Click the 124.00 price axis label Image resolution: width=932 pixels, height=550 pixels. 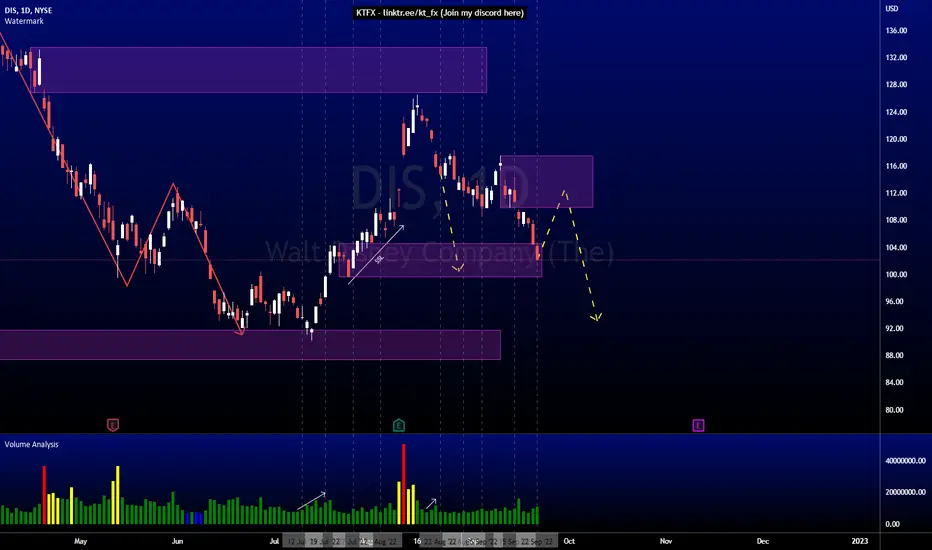896,112
